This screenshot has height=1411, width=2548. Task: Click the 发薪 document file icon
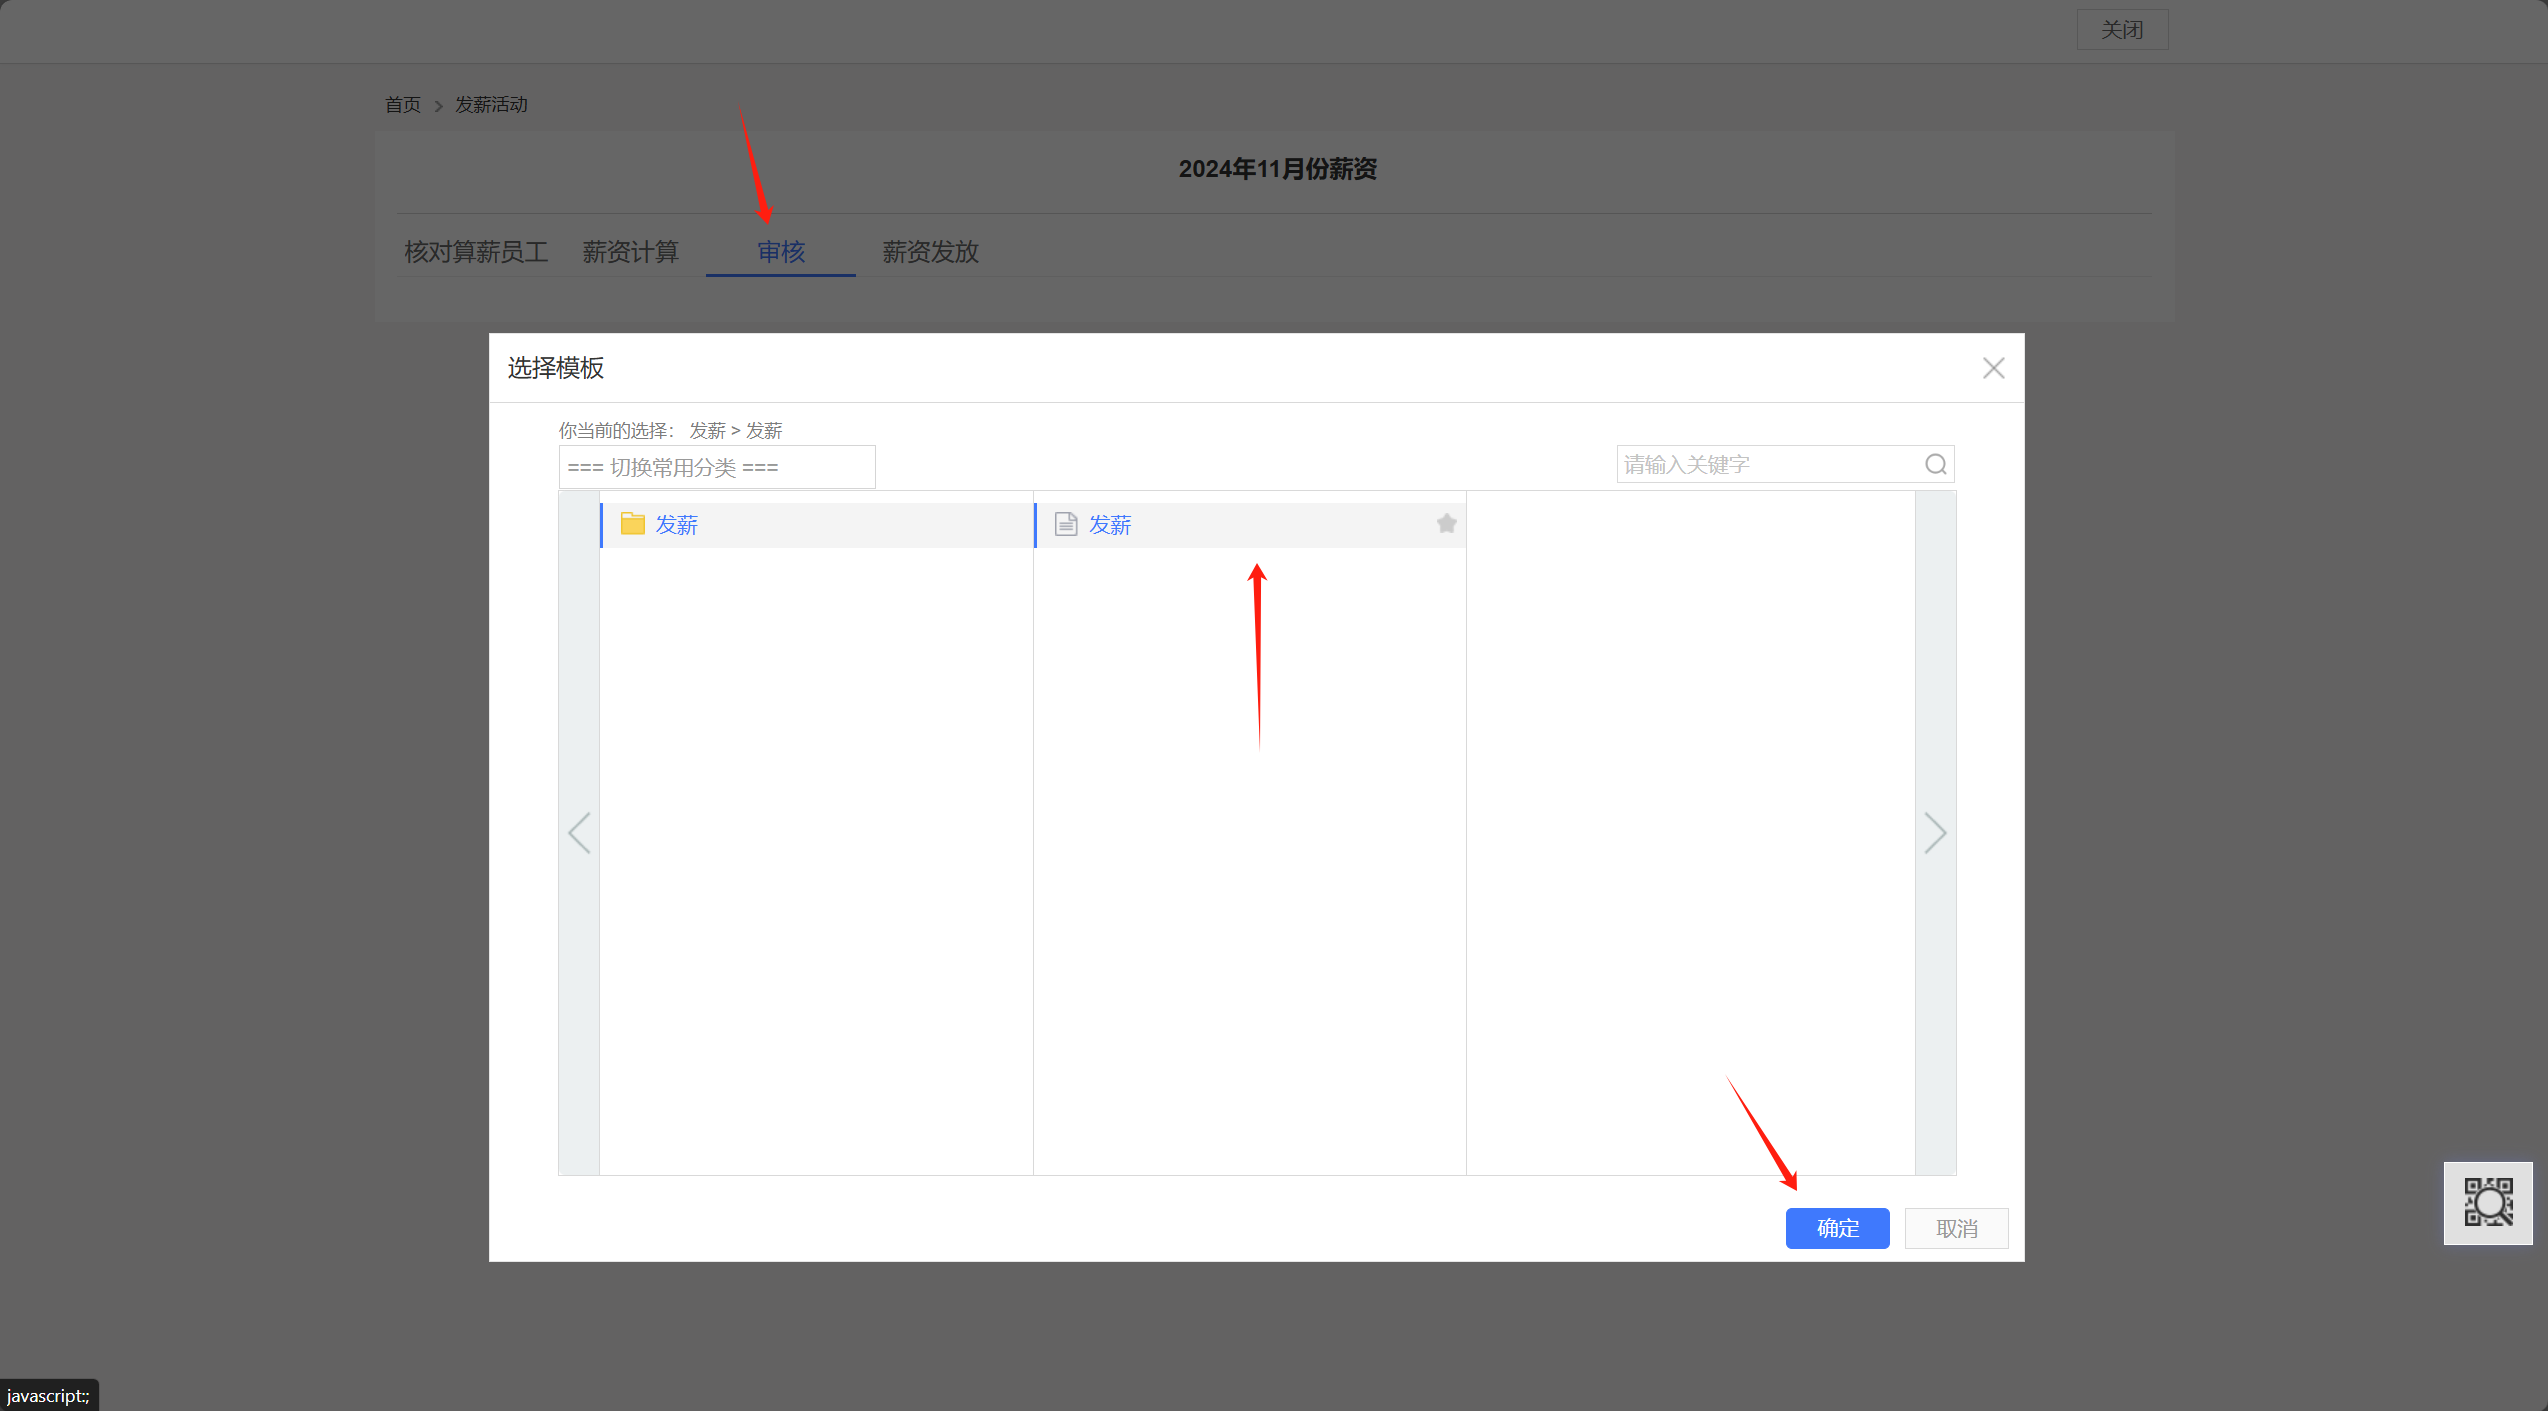tap(1066, 524)
